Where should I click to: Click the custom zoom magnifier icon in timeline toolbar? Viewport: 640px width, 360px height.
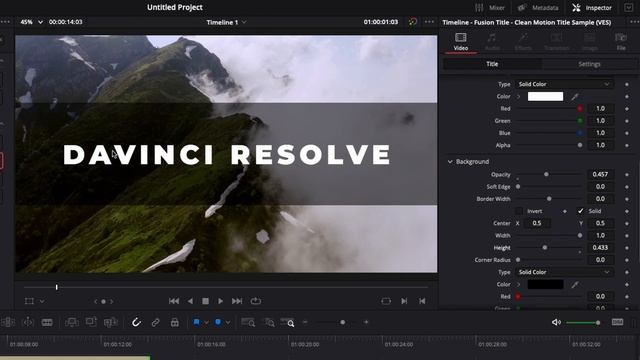[x=287, y=322]
